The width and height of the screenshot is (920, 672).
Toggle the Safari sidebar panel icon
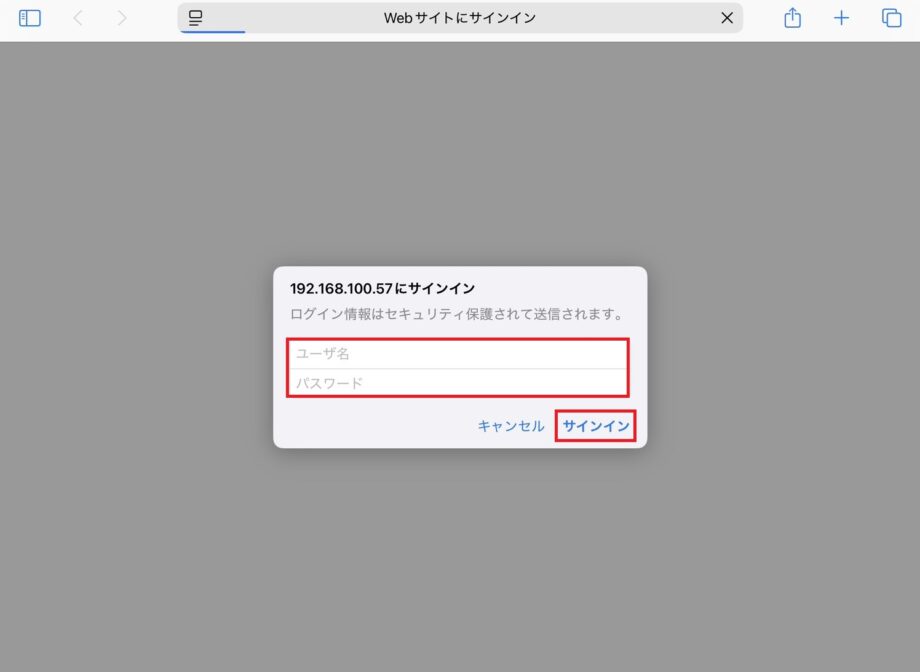(30, 18)
